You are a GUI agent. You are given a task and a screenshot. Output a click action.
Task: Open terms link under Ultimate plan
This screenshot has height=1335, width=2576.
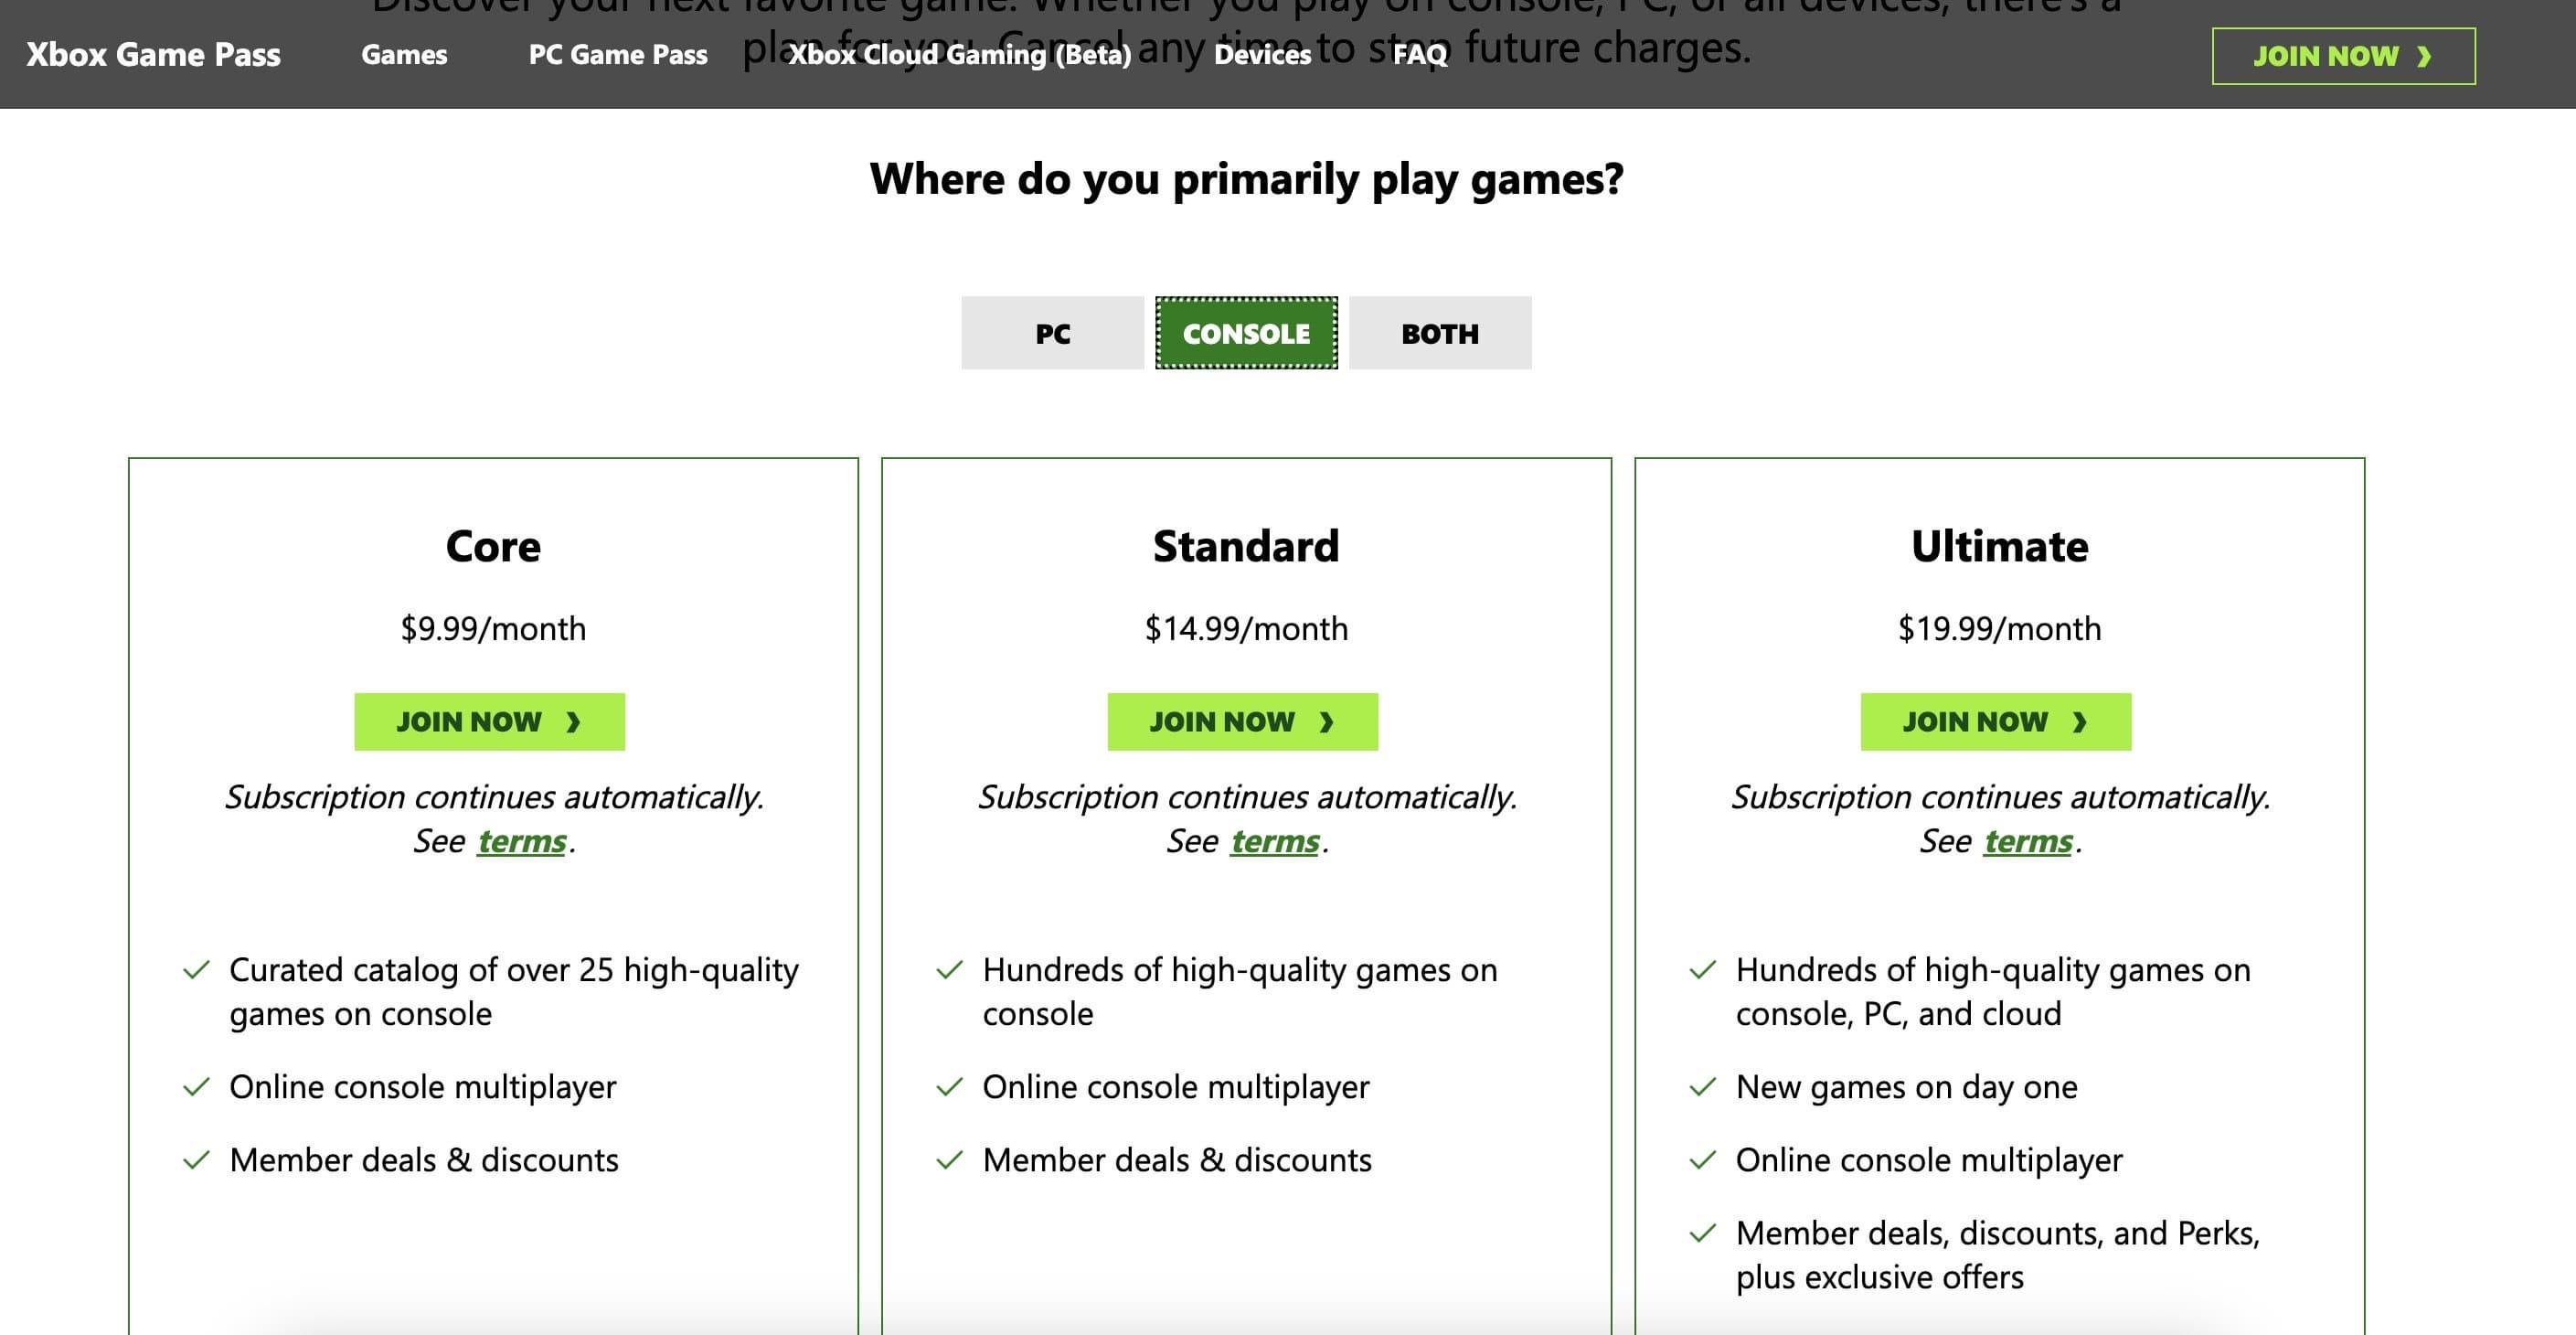pyautogui.click(x=2028, y=841)
